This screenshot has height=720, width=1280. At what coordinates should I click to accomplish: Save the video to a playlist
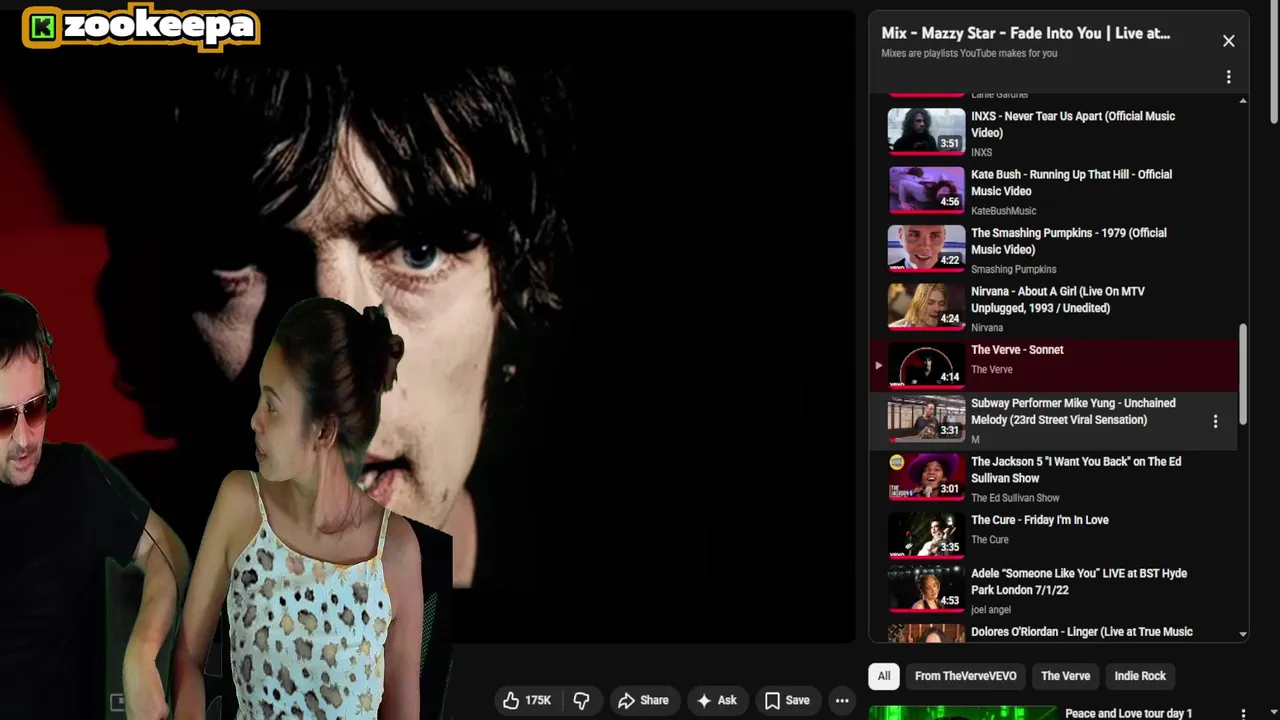(787, 700)
